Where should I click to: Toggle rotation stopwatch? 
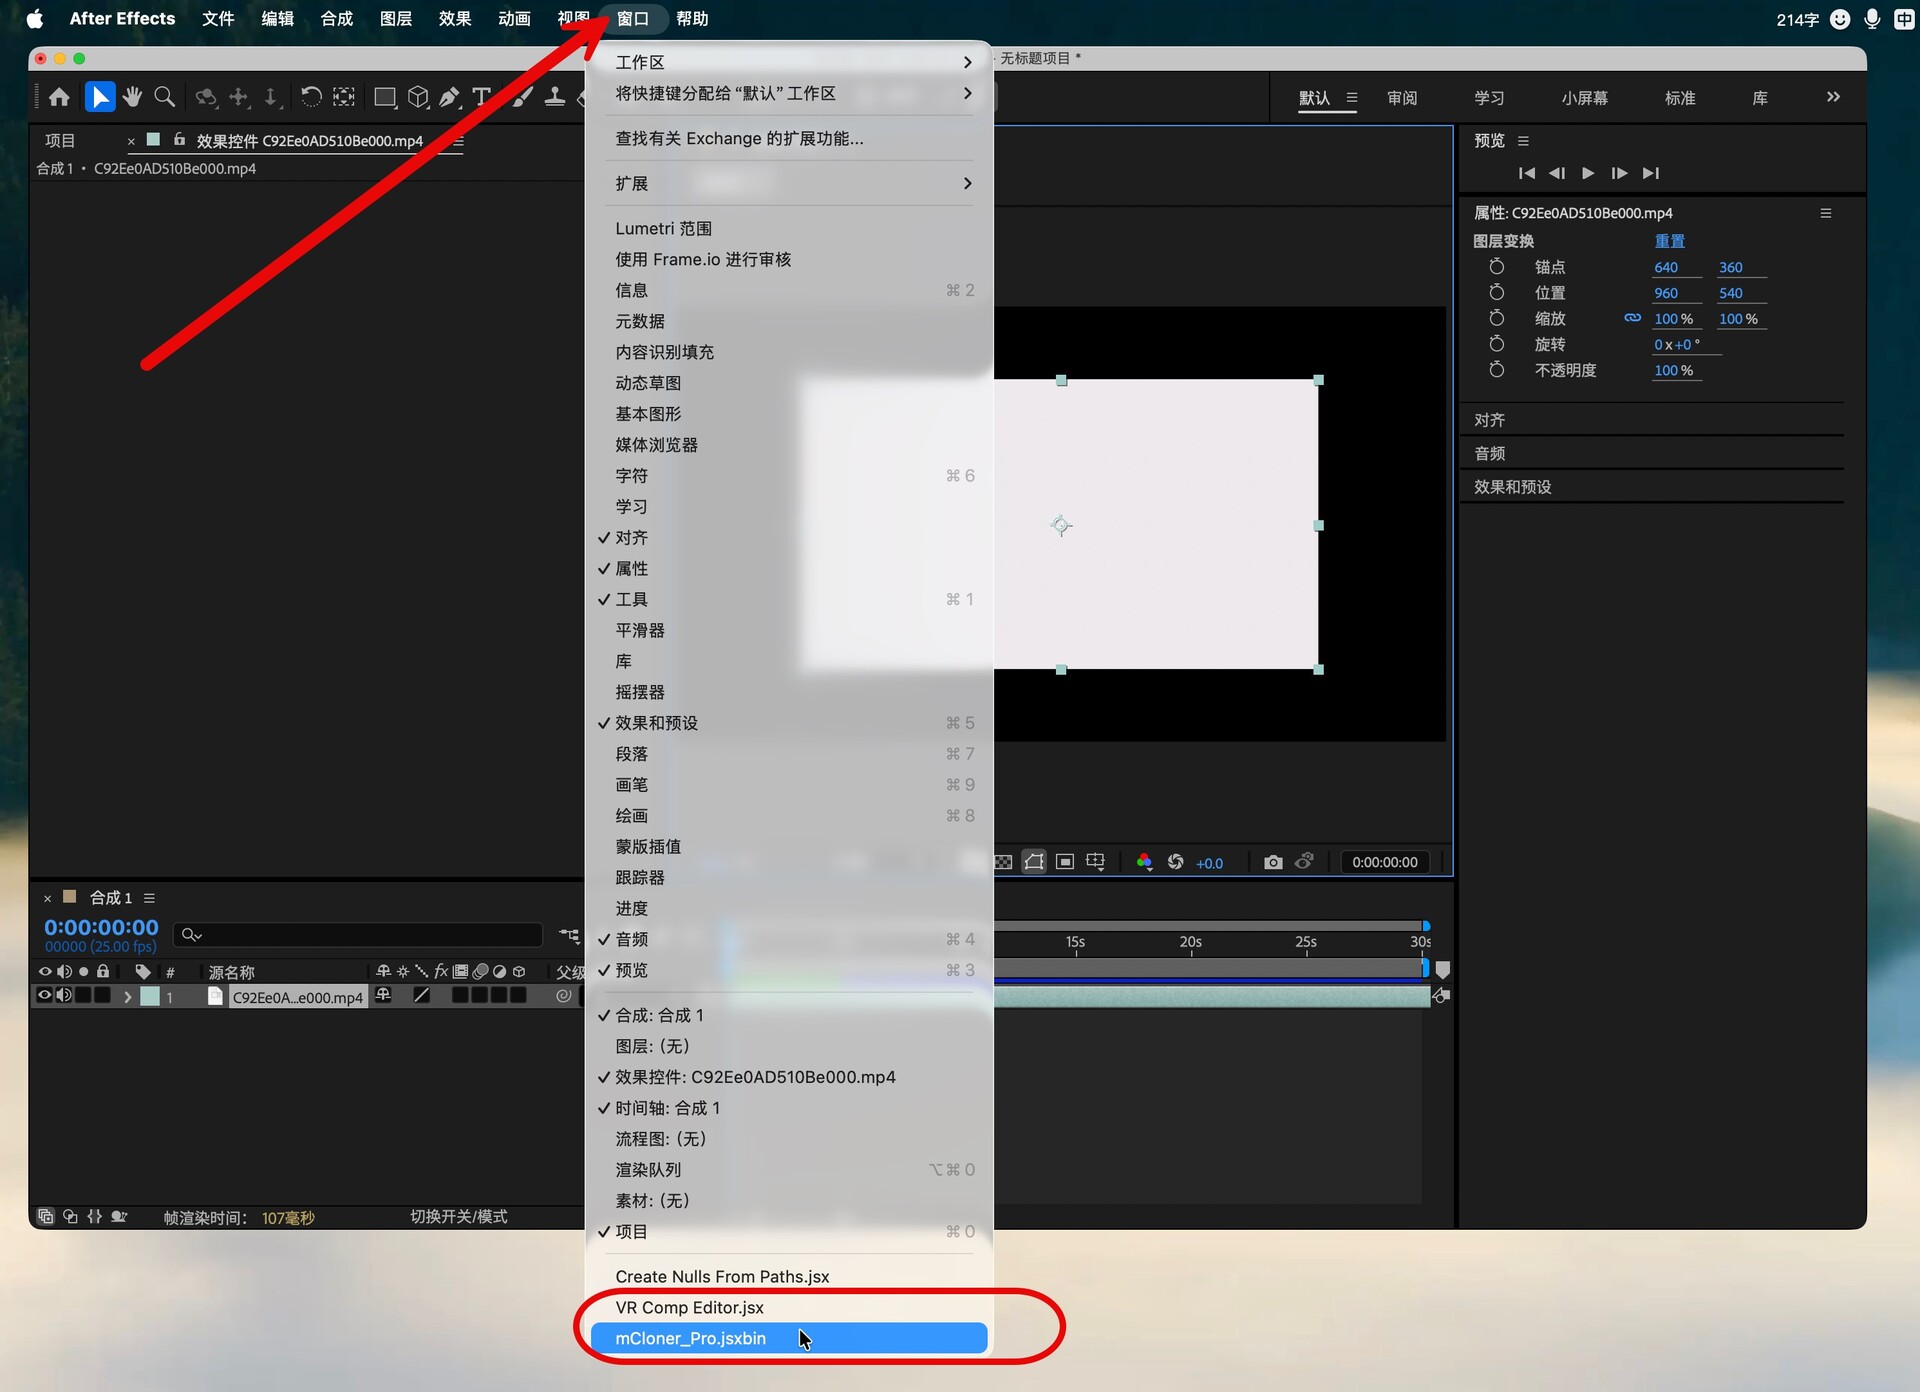click(x=1497, y=344)
